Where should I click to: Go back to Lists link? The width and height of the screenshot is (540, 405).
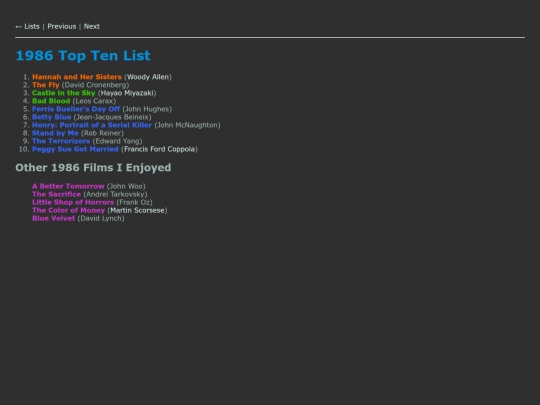click(28, 27)
